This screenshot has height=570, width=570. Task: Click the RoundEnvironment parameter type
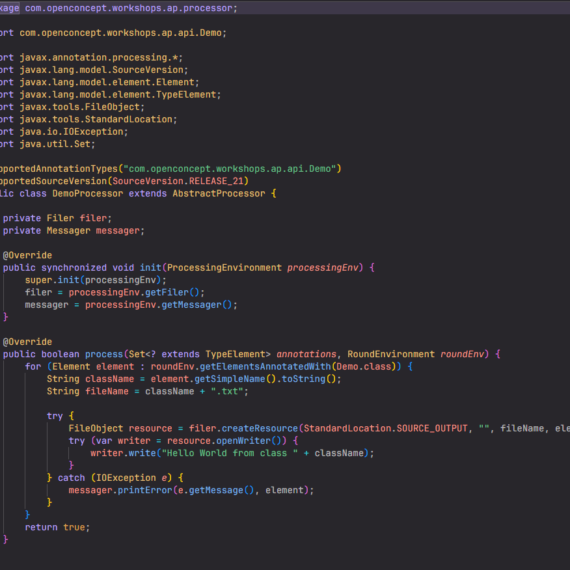391,354
